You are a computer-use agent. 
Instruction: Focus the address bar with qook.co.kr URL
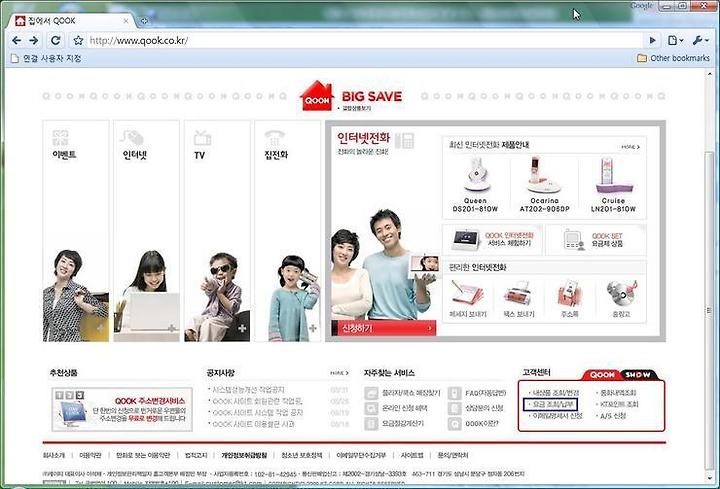tap(363, 40)
